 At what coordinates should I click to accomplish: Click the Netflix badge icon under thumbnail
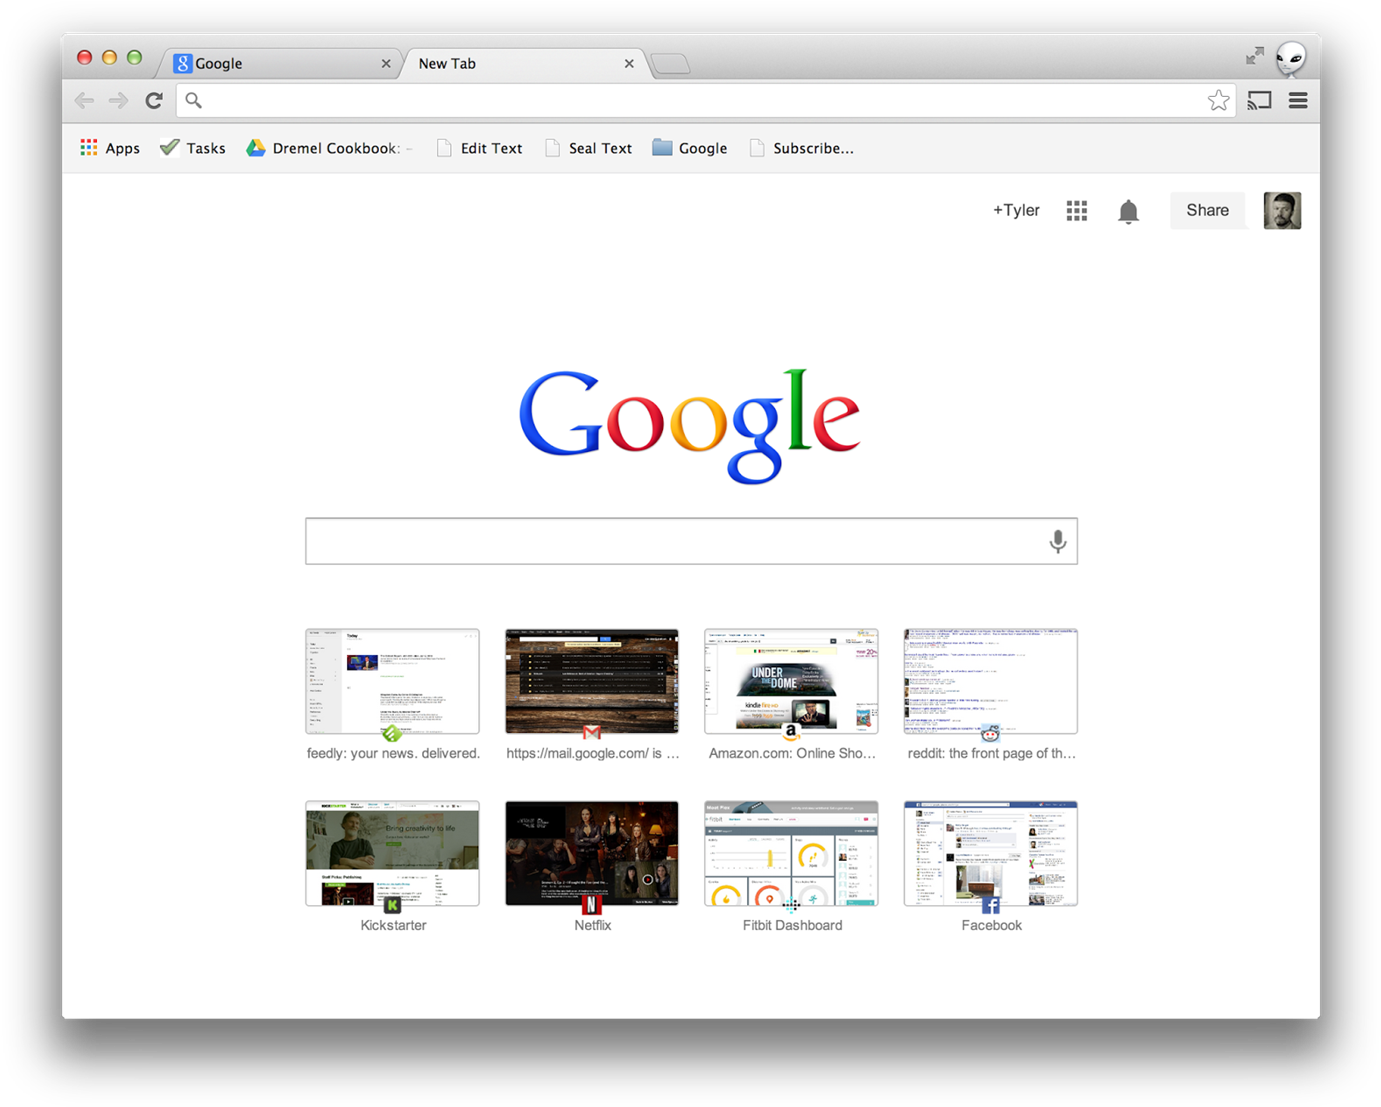[592, 905]
